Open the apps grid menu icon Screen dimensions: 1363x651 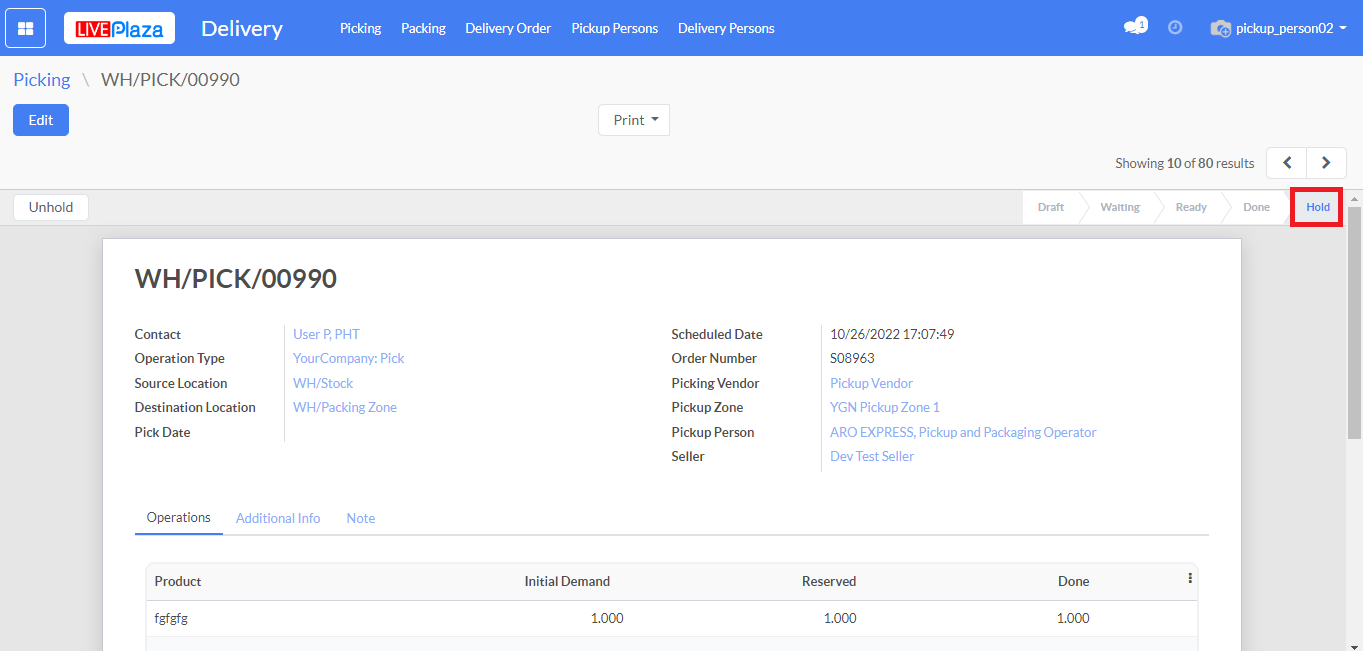[x=26, y=28]
